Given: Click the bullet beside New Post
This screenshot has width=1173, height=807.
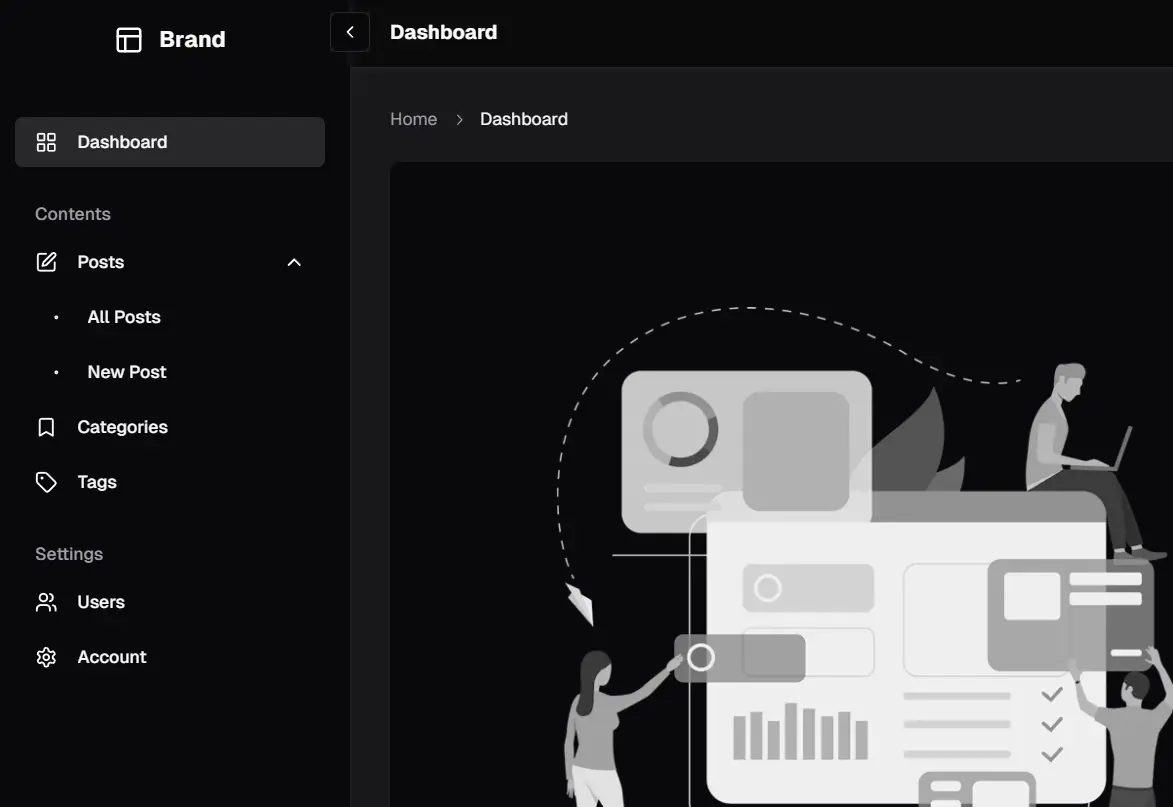Looking at the screenshot, I should [x=55, y=371].
